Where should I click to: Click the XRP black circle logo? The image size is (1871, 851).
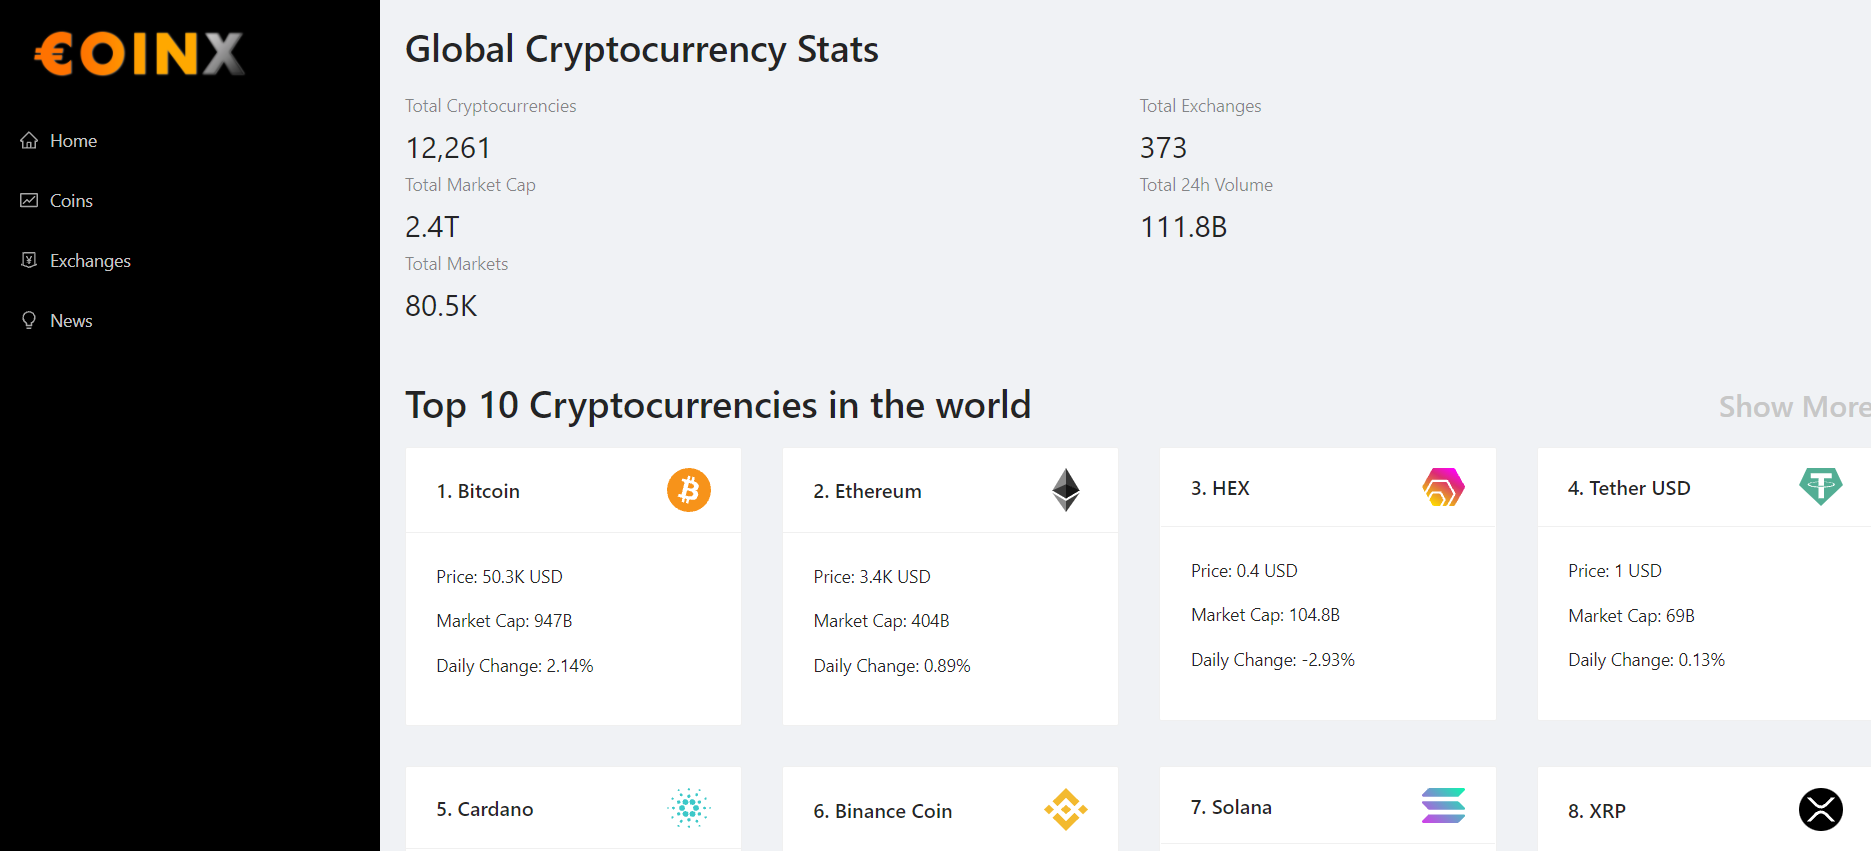[1821, 810]
